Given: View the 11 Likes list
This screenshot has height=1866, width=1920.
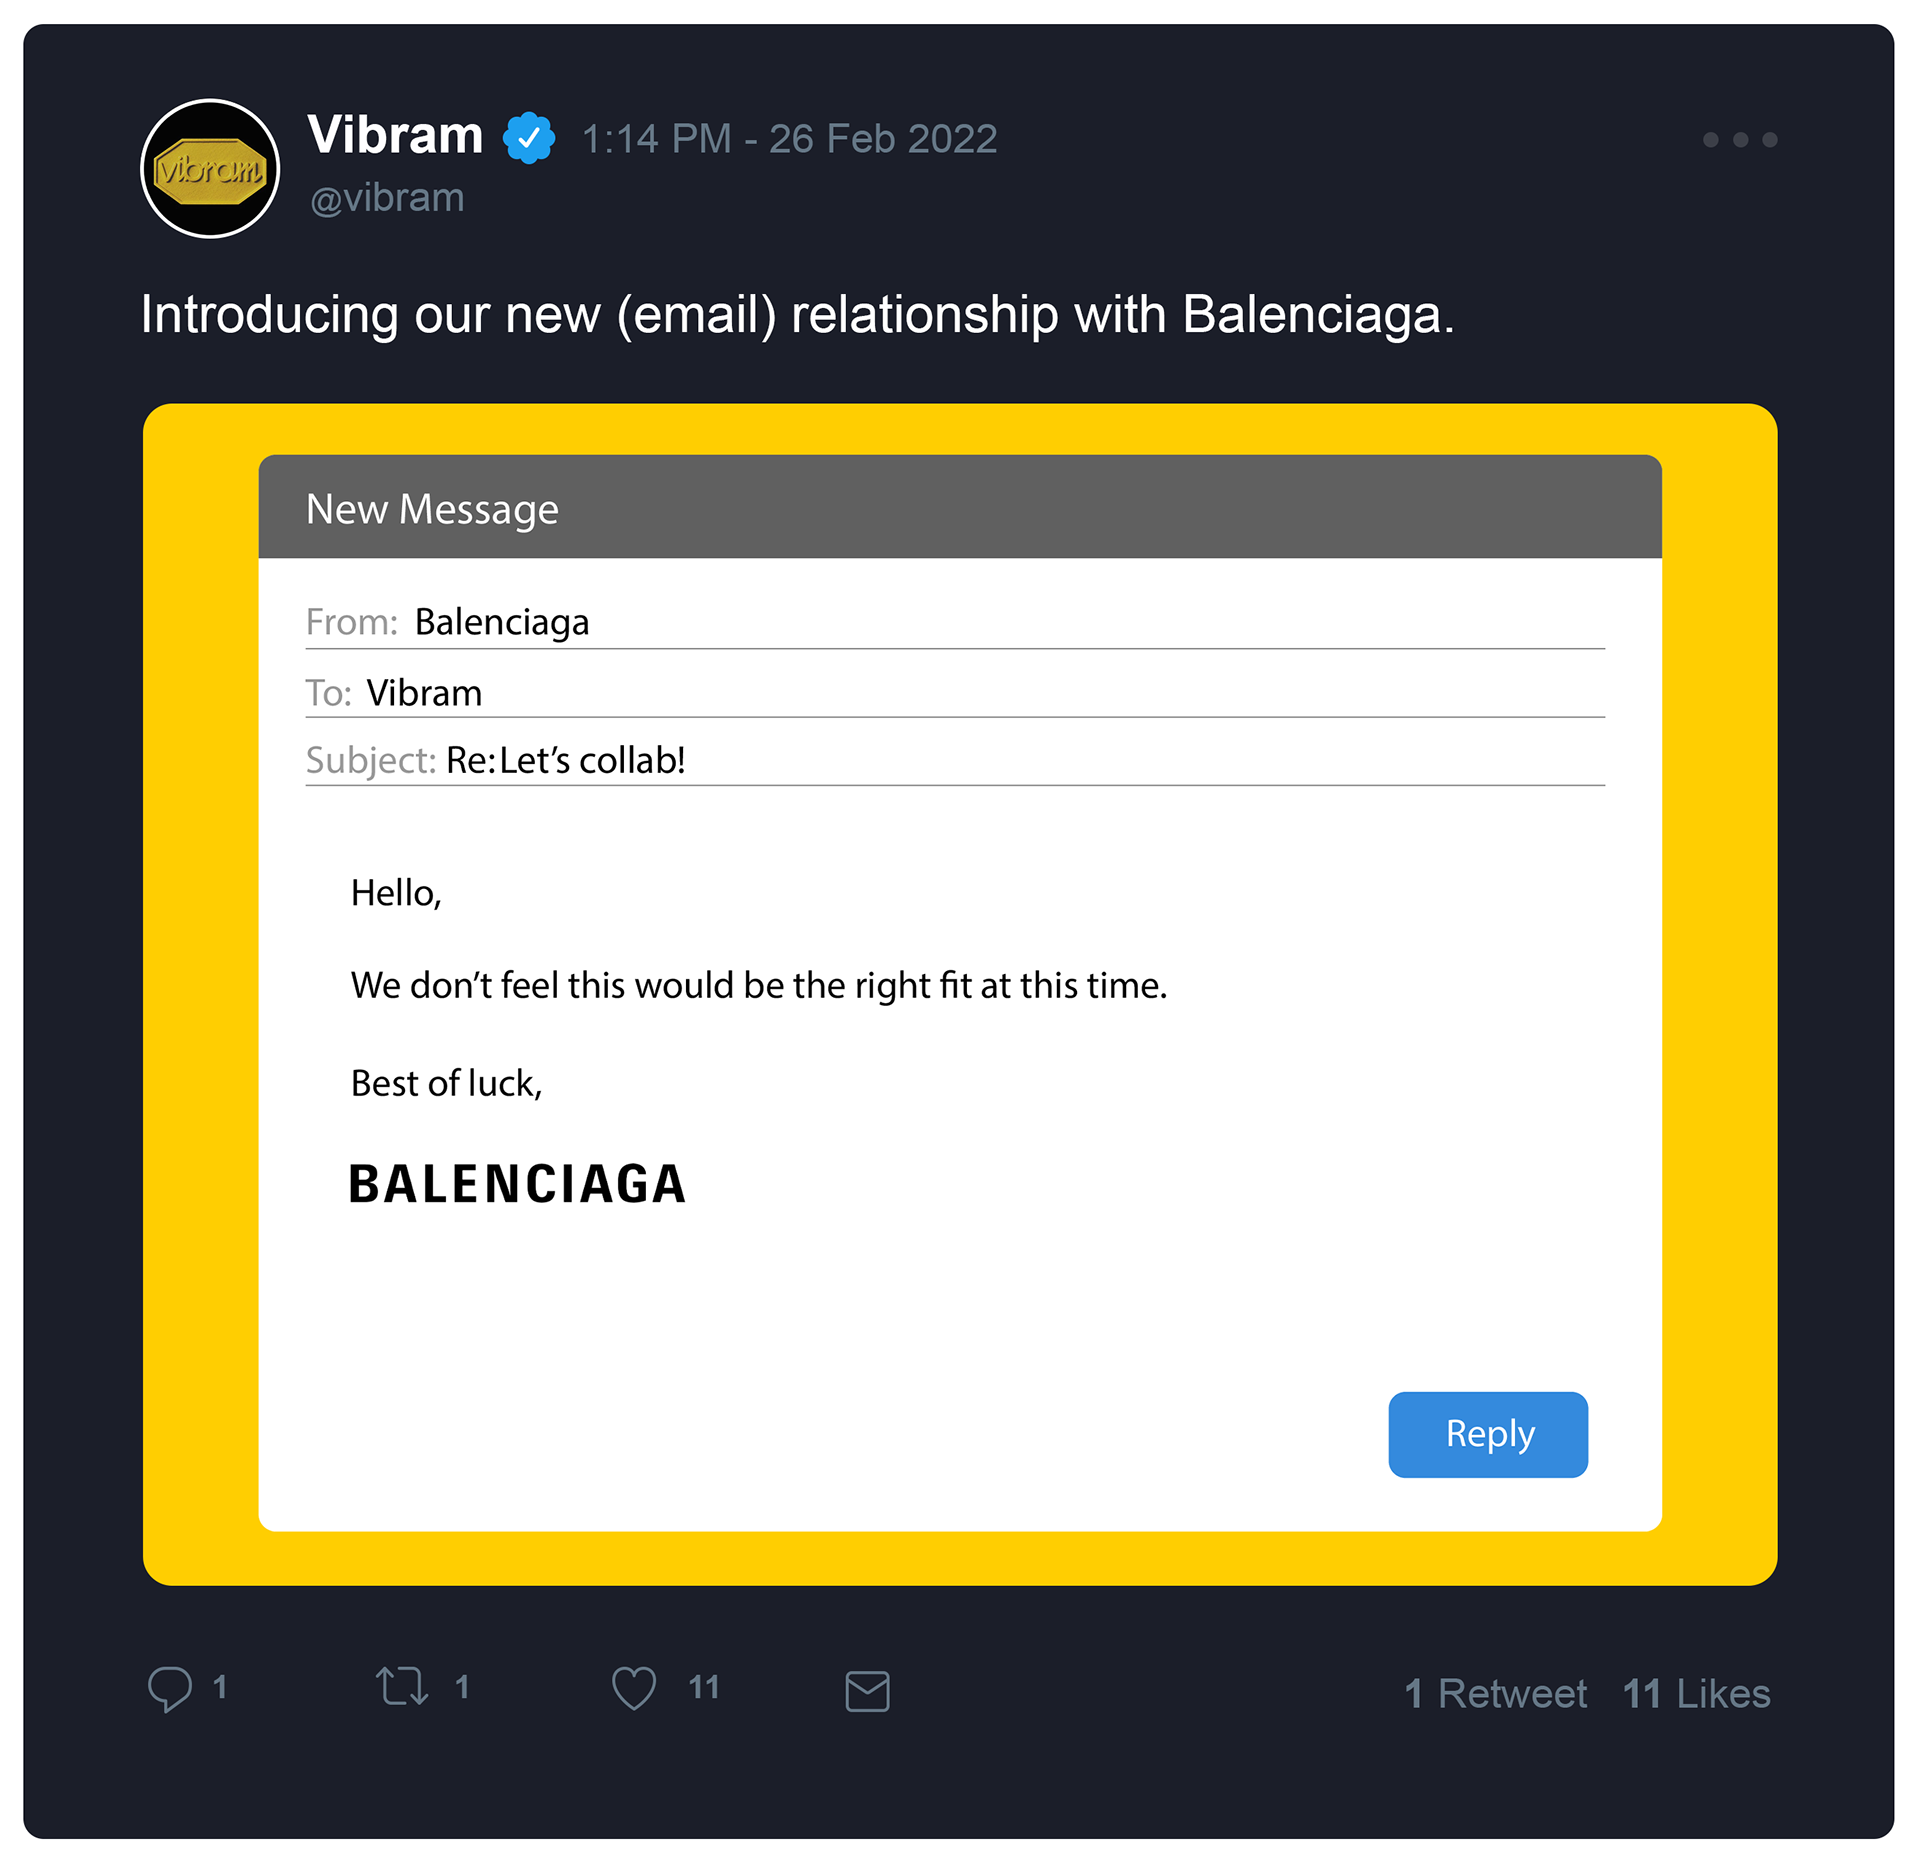Looking at the screenshot, I should click(1696, 1694).
